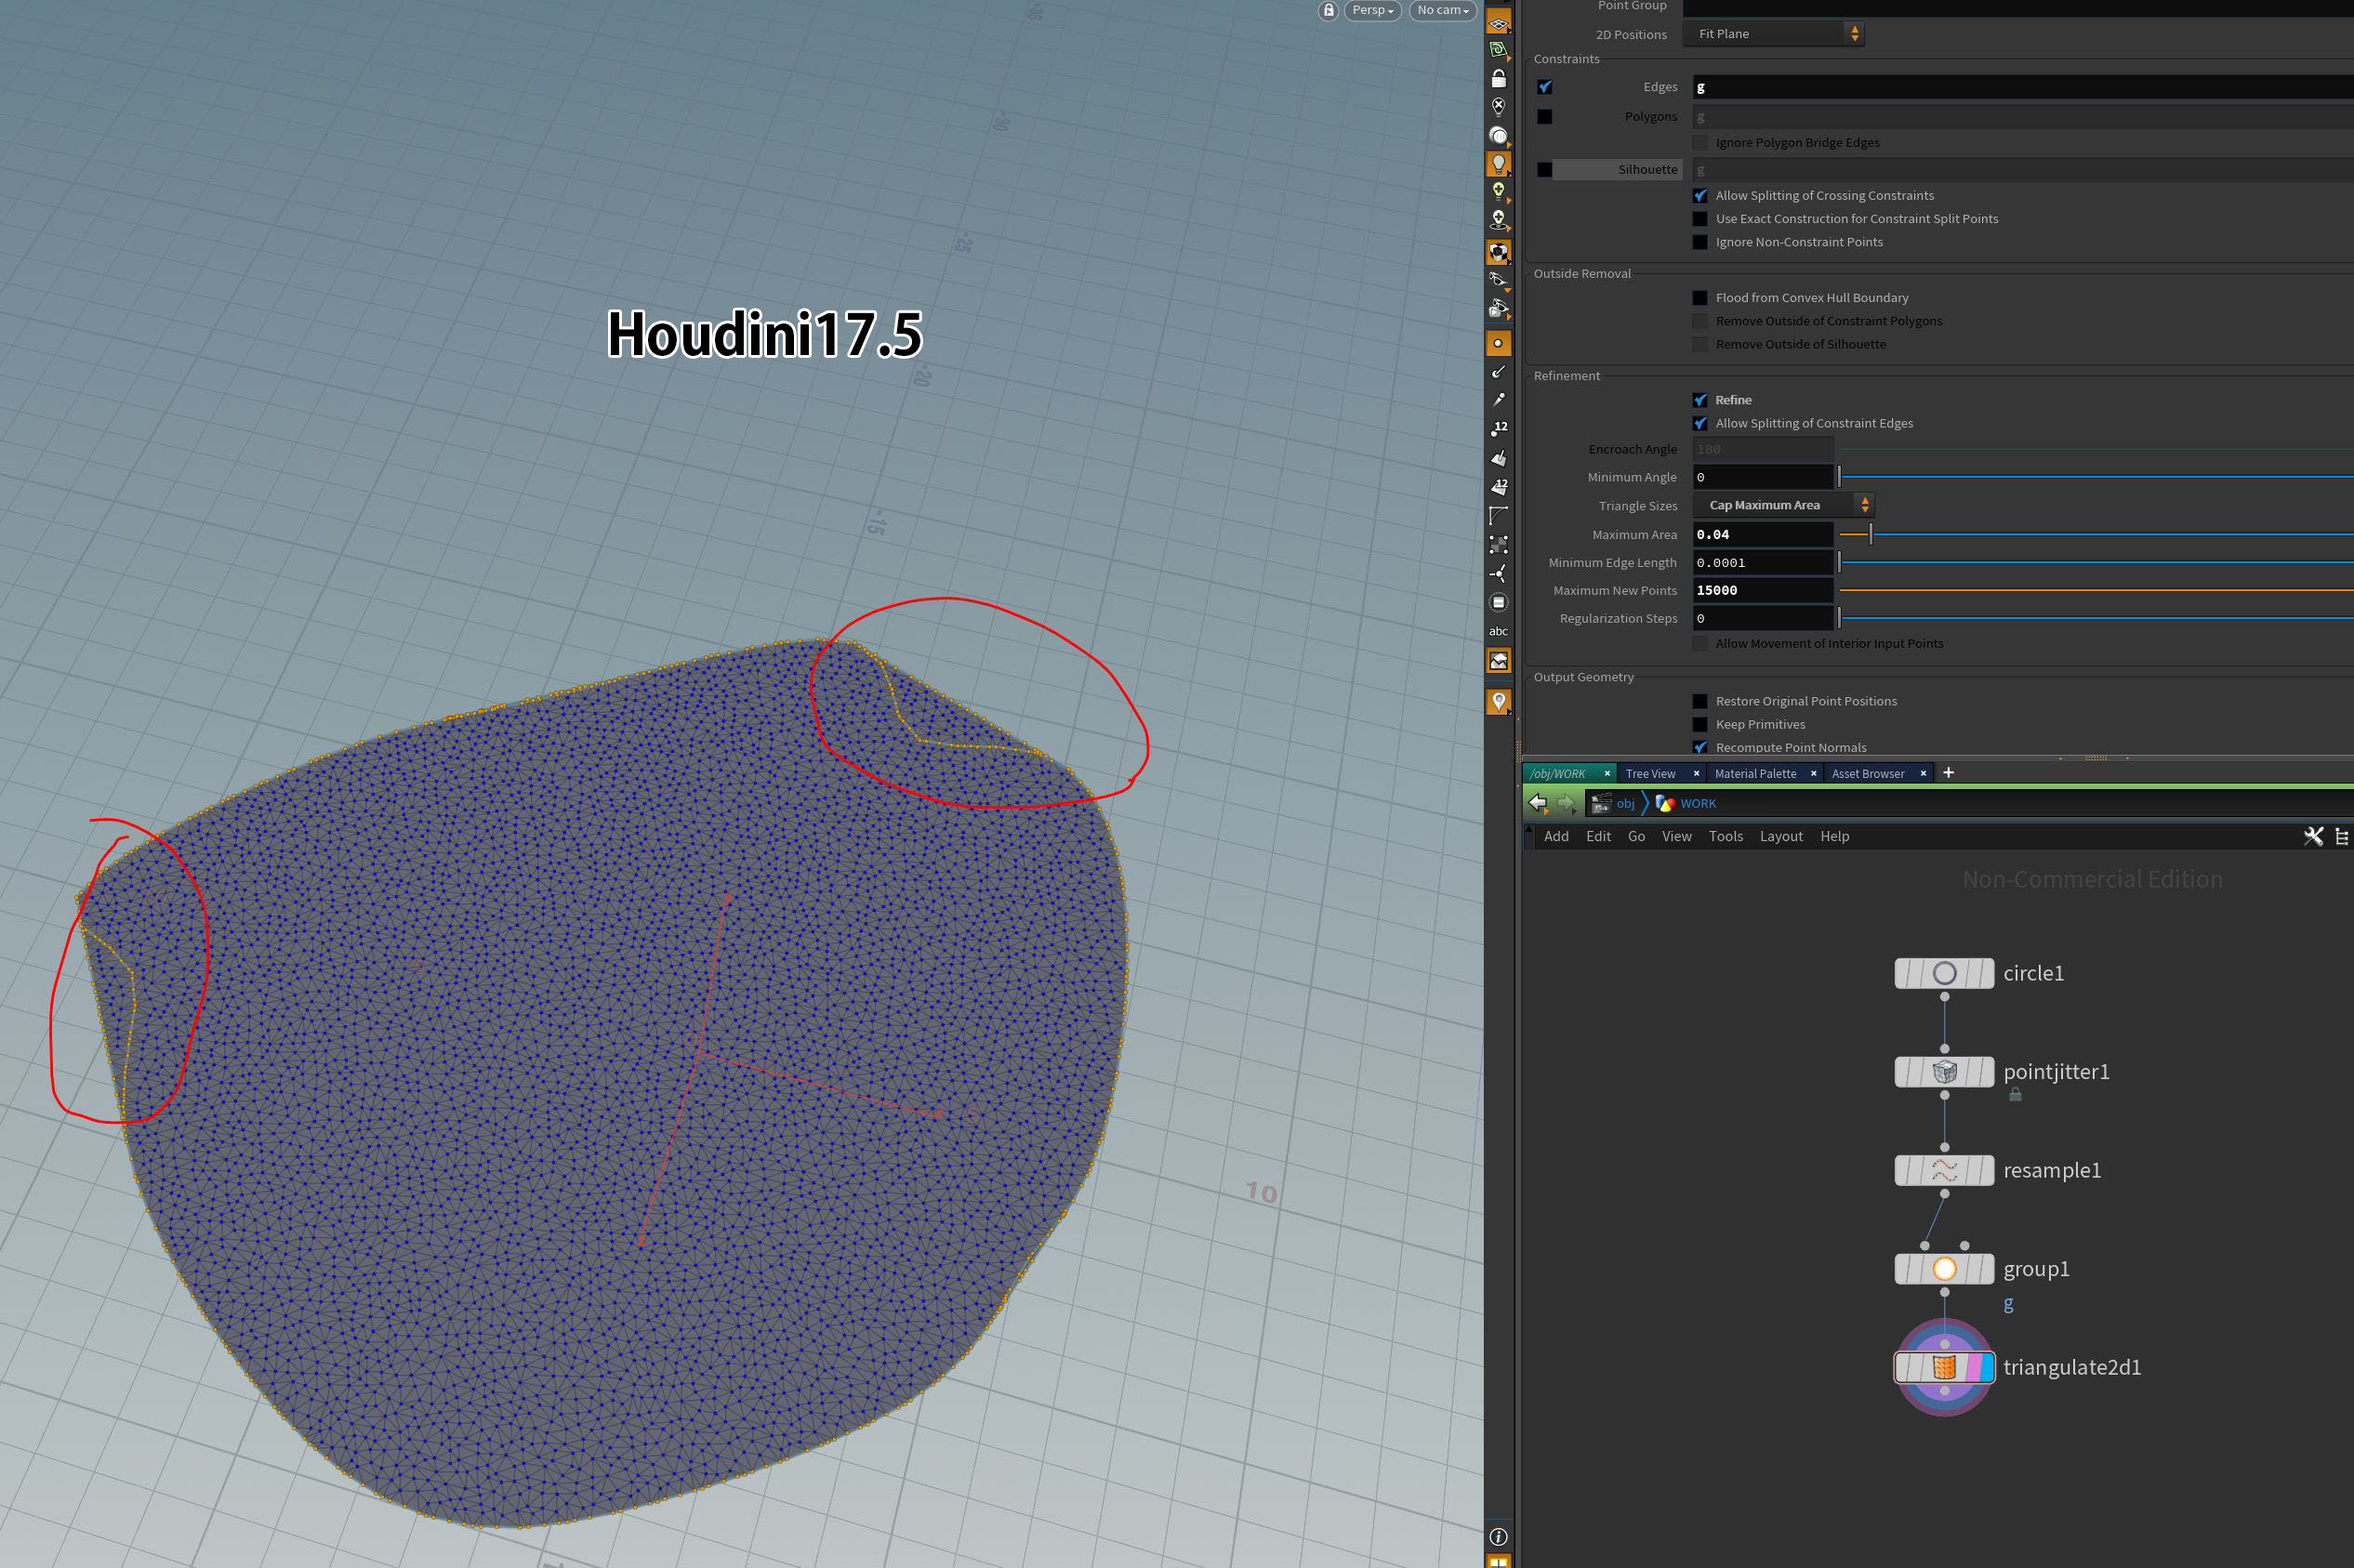Toggle the blue display flag on triangulate2d1
The height and width of the screenshot is (1568, 2354).
click(1987, 1367)
